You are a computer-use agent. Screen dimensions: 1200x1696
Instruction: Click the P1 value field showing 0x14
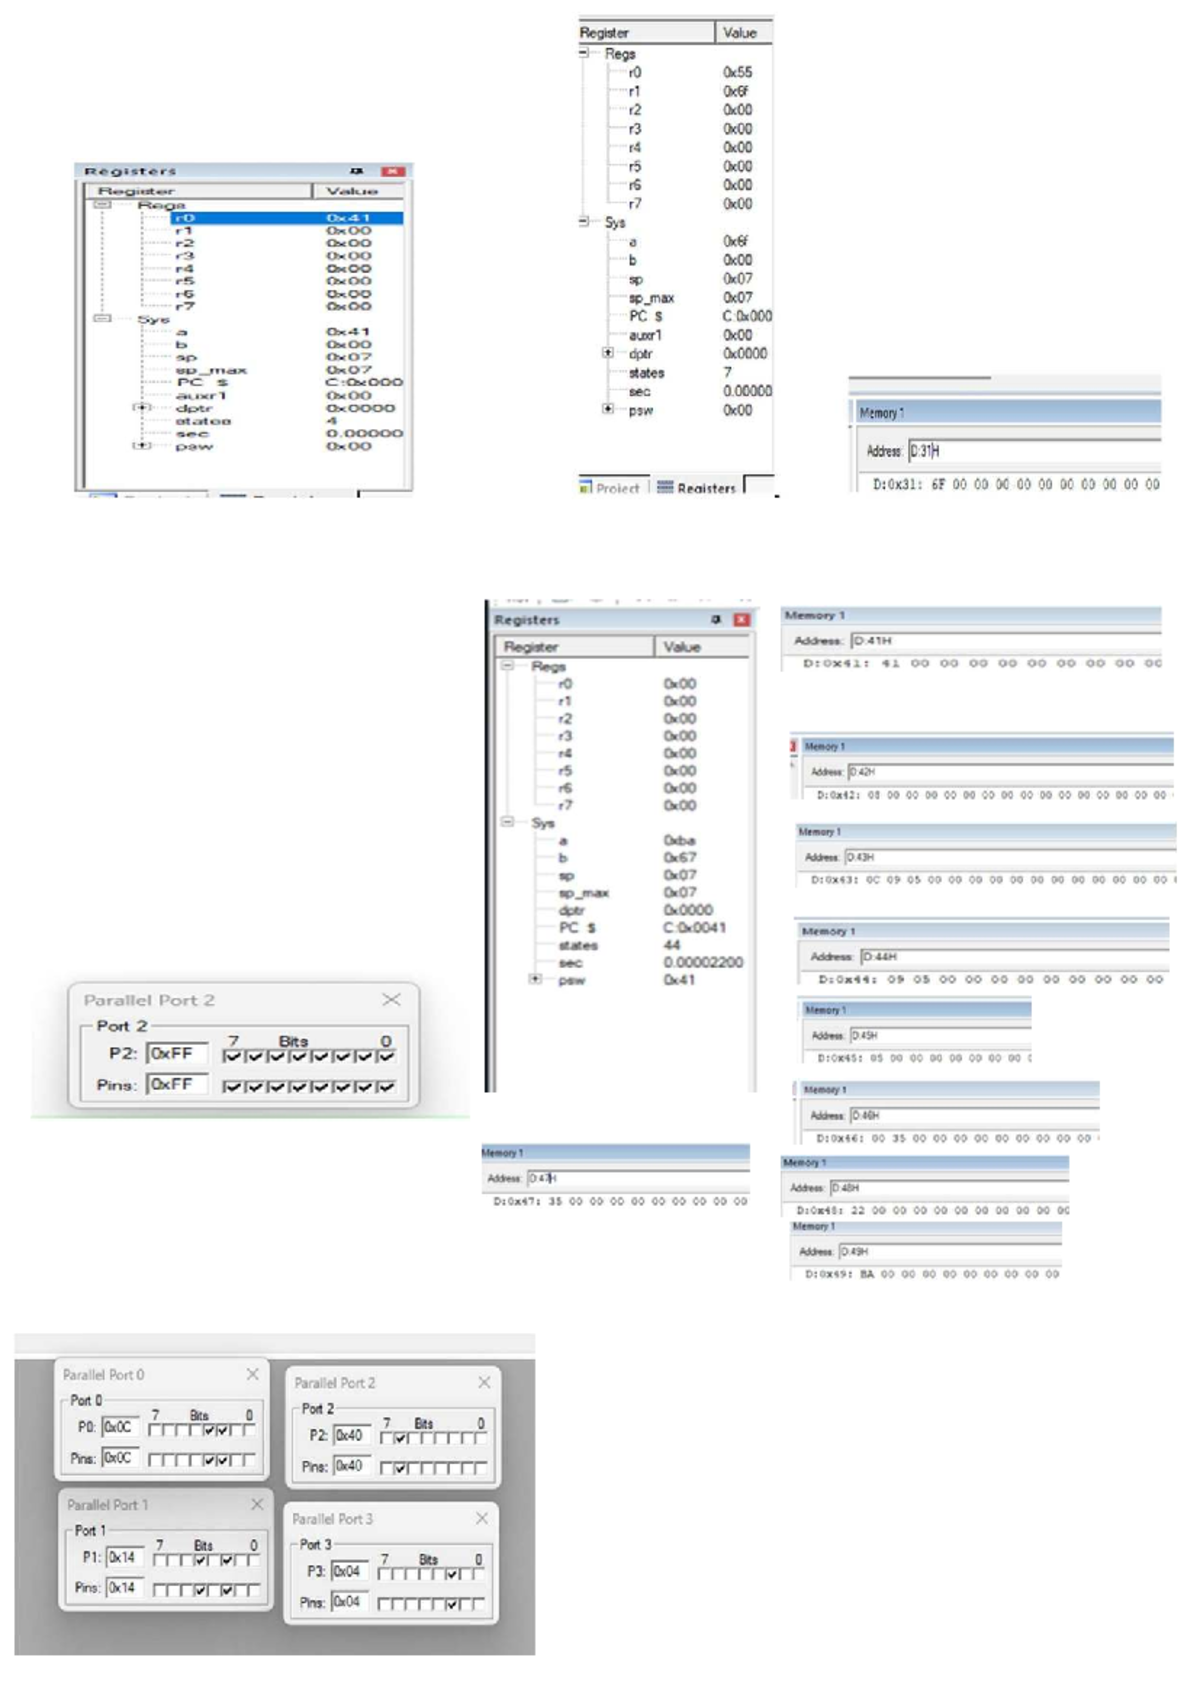pos(124,1558)
